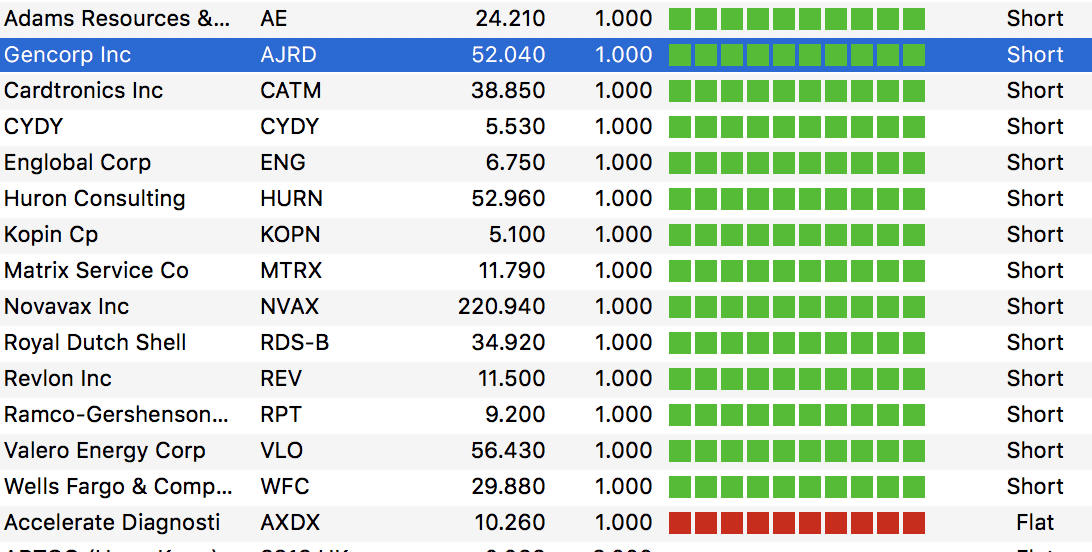Select the CYDY name cell
Image resolution: width=1092 pixels, height=552 pixels.
33,127
